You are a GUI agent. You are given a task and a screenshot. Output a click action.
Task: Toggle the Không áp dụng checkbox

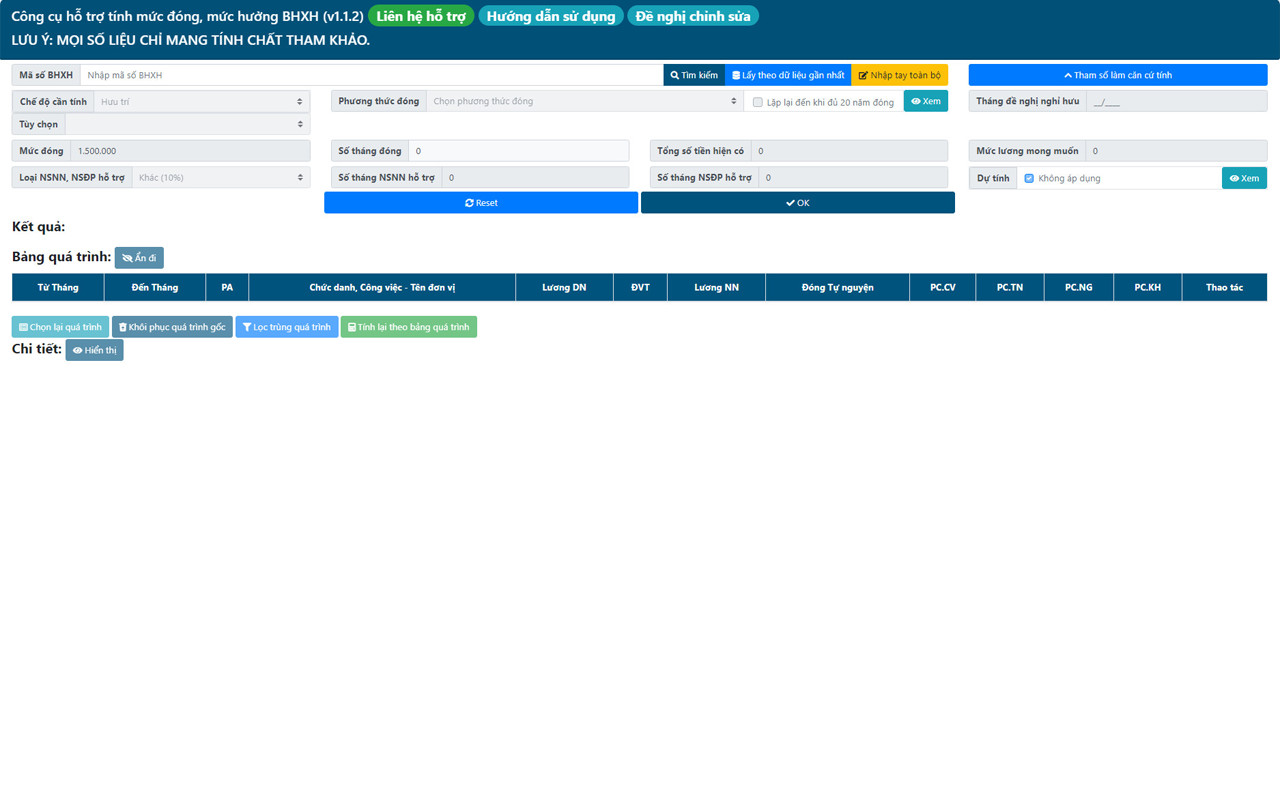[1029, 178]
